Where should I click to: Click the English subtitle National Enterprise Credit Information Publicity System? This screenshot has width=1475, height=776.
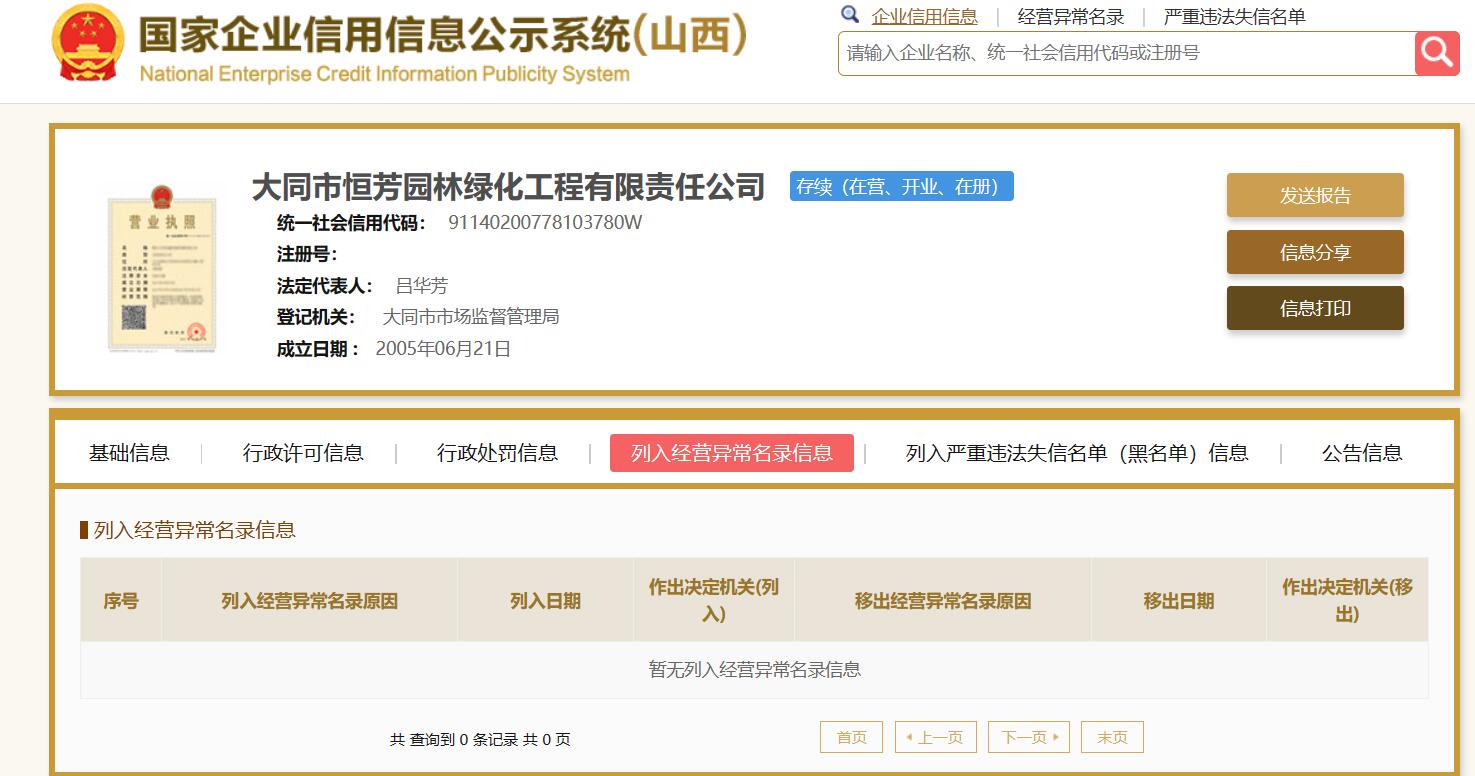[x=385, y=74]
